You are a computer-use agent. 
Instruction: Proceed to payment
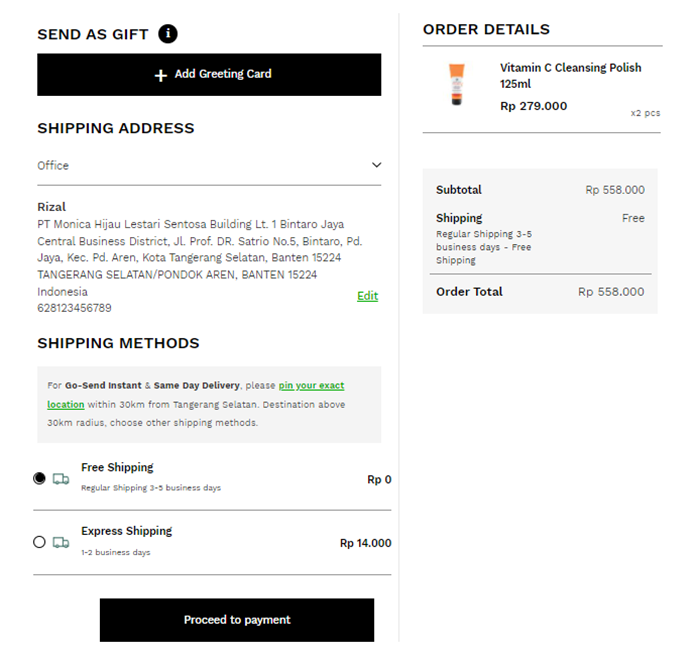coord(237,620)
